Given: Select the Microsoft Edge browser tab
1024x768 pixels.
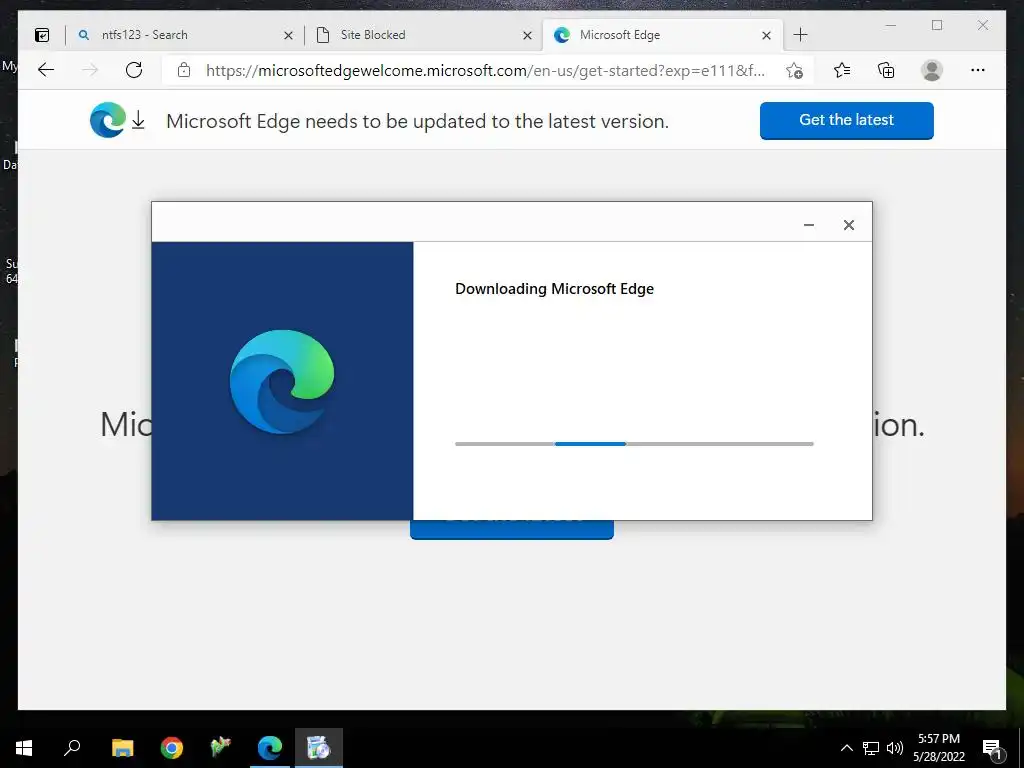Looking at the screenshot, I should 661,35.
